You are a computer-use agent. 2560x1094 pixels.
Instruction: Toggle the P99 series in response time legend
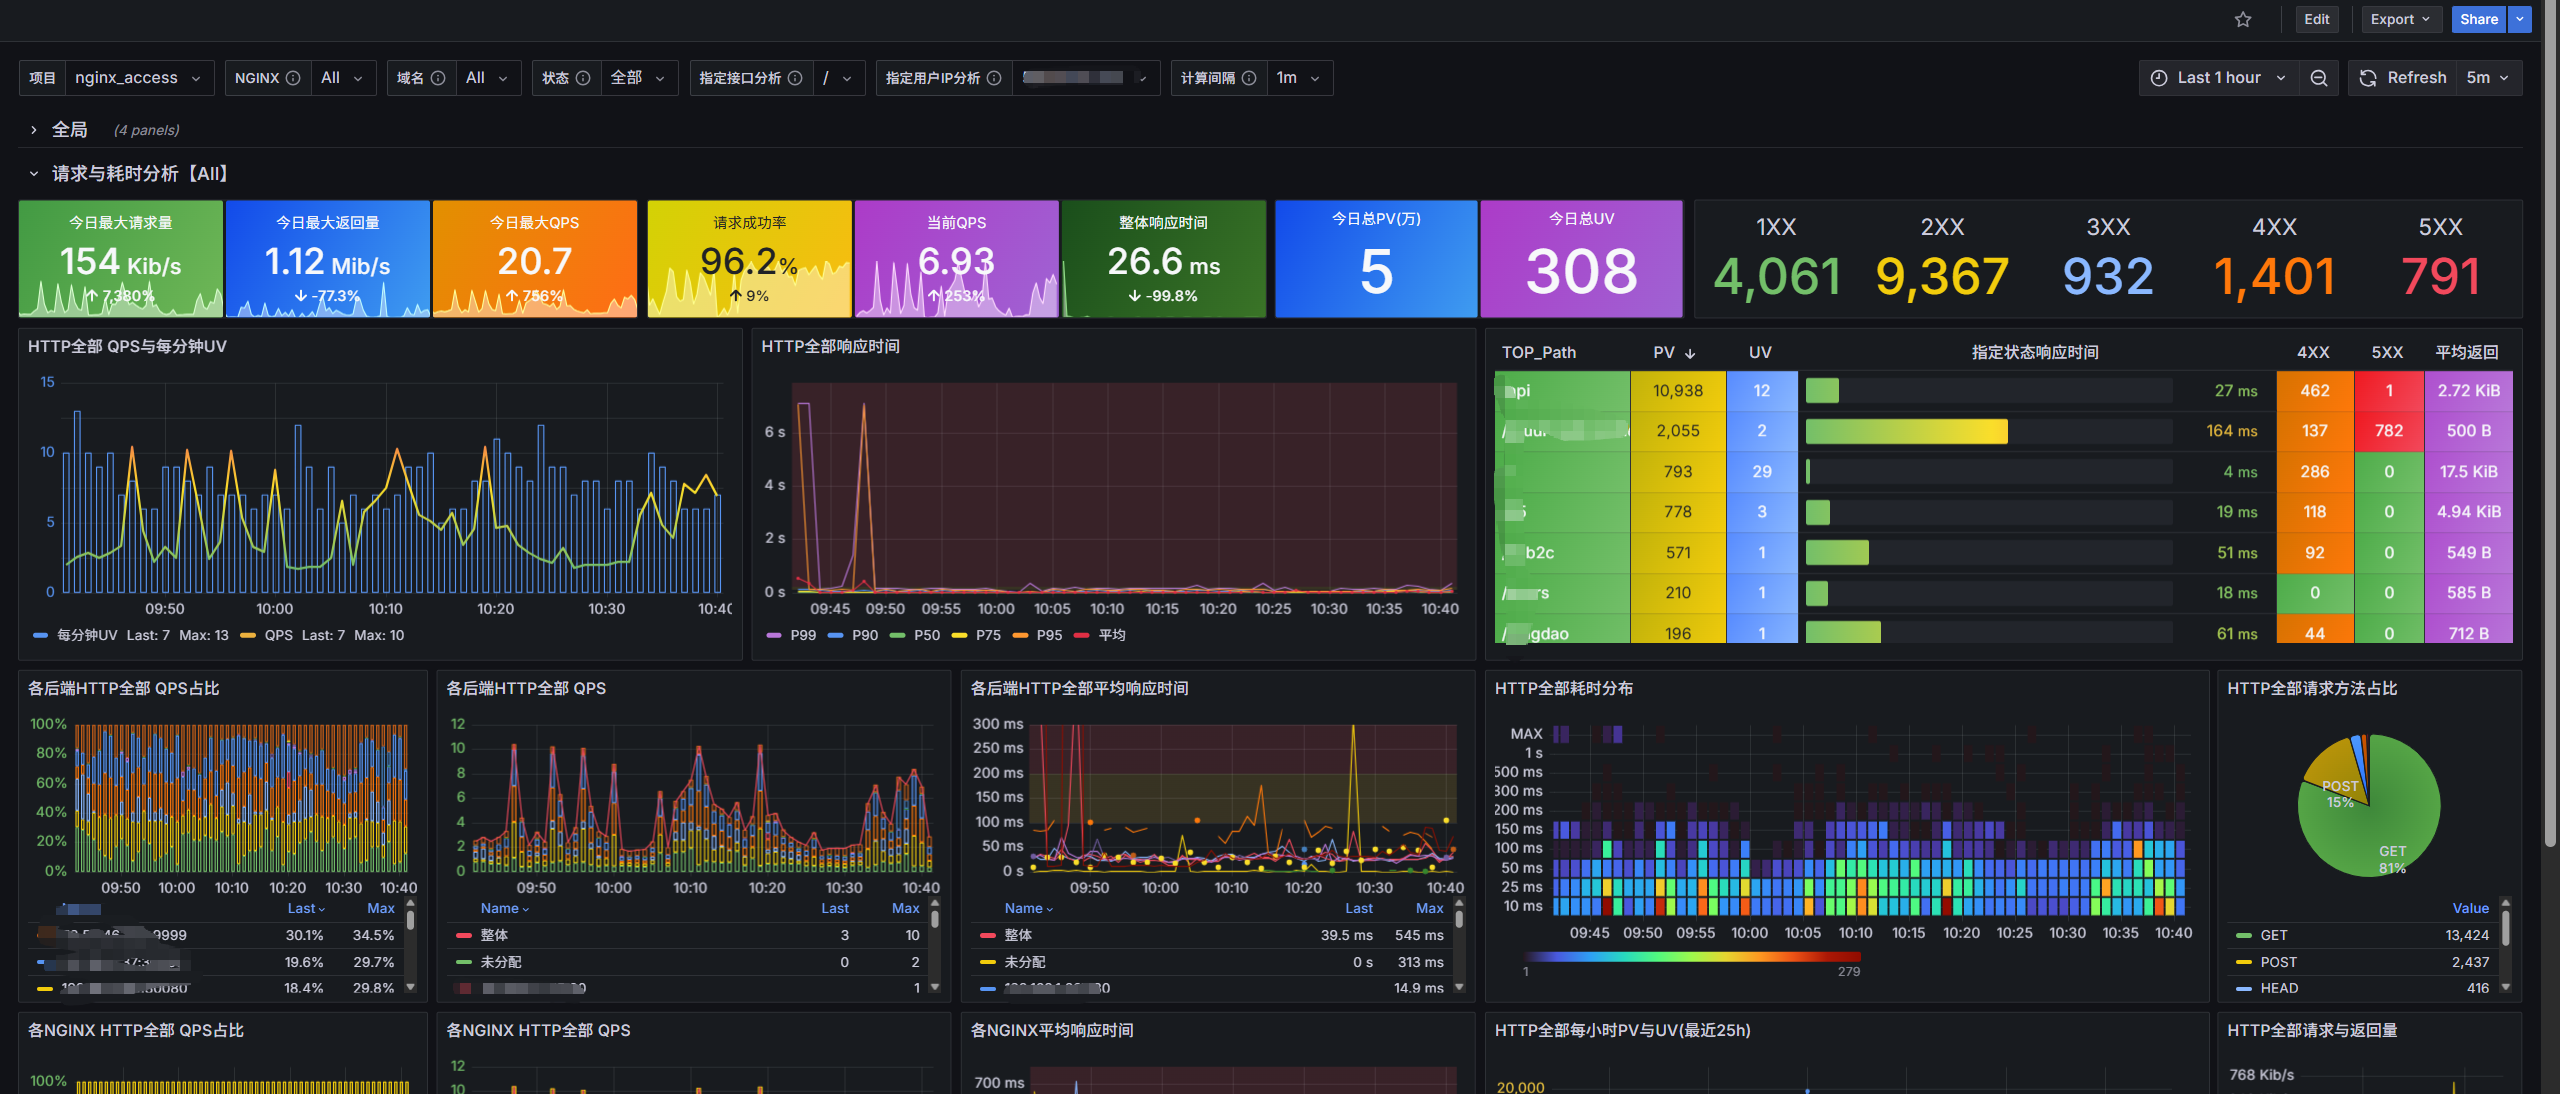(802, 635)
